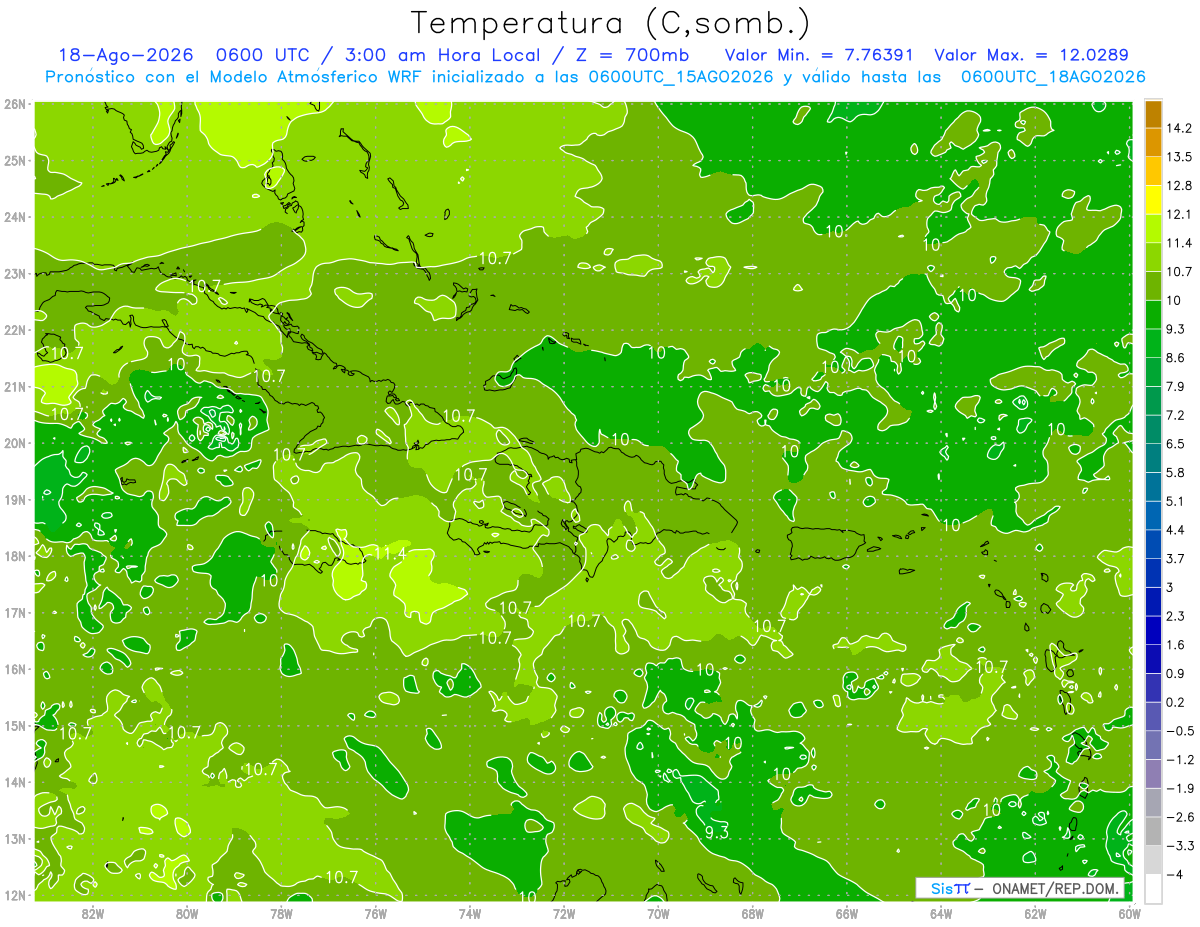Click the yellow legend swatch between 12.8 and 12.1
The width and height of the screenshot is (1200, 927).
point(1153,200)
